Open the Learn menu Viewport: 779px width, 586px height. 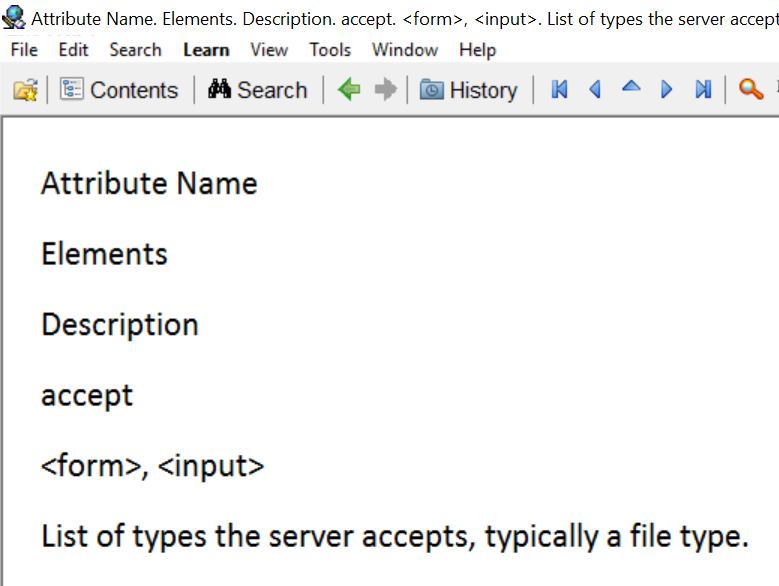(206, 50)
